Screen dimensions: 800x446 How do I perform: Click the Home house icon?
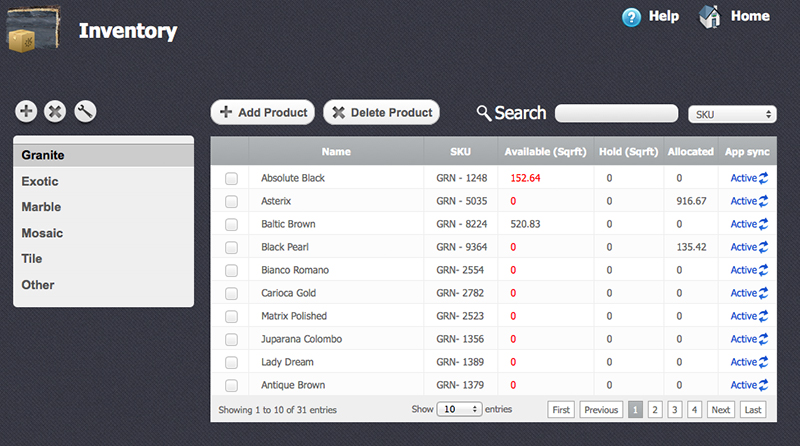coord(710,17)
